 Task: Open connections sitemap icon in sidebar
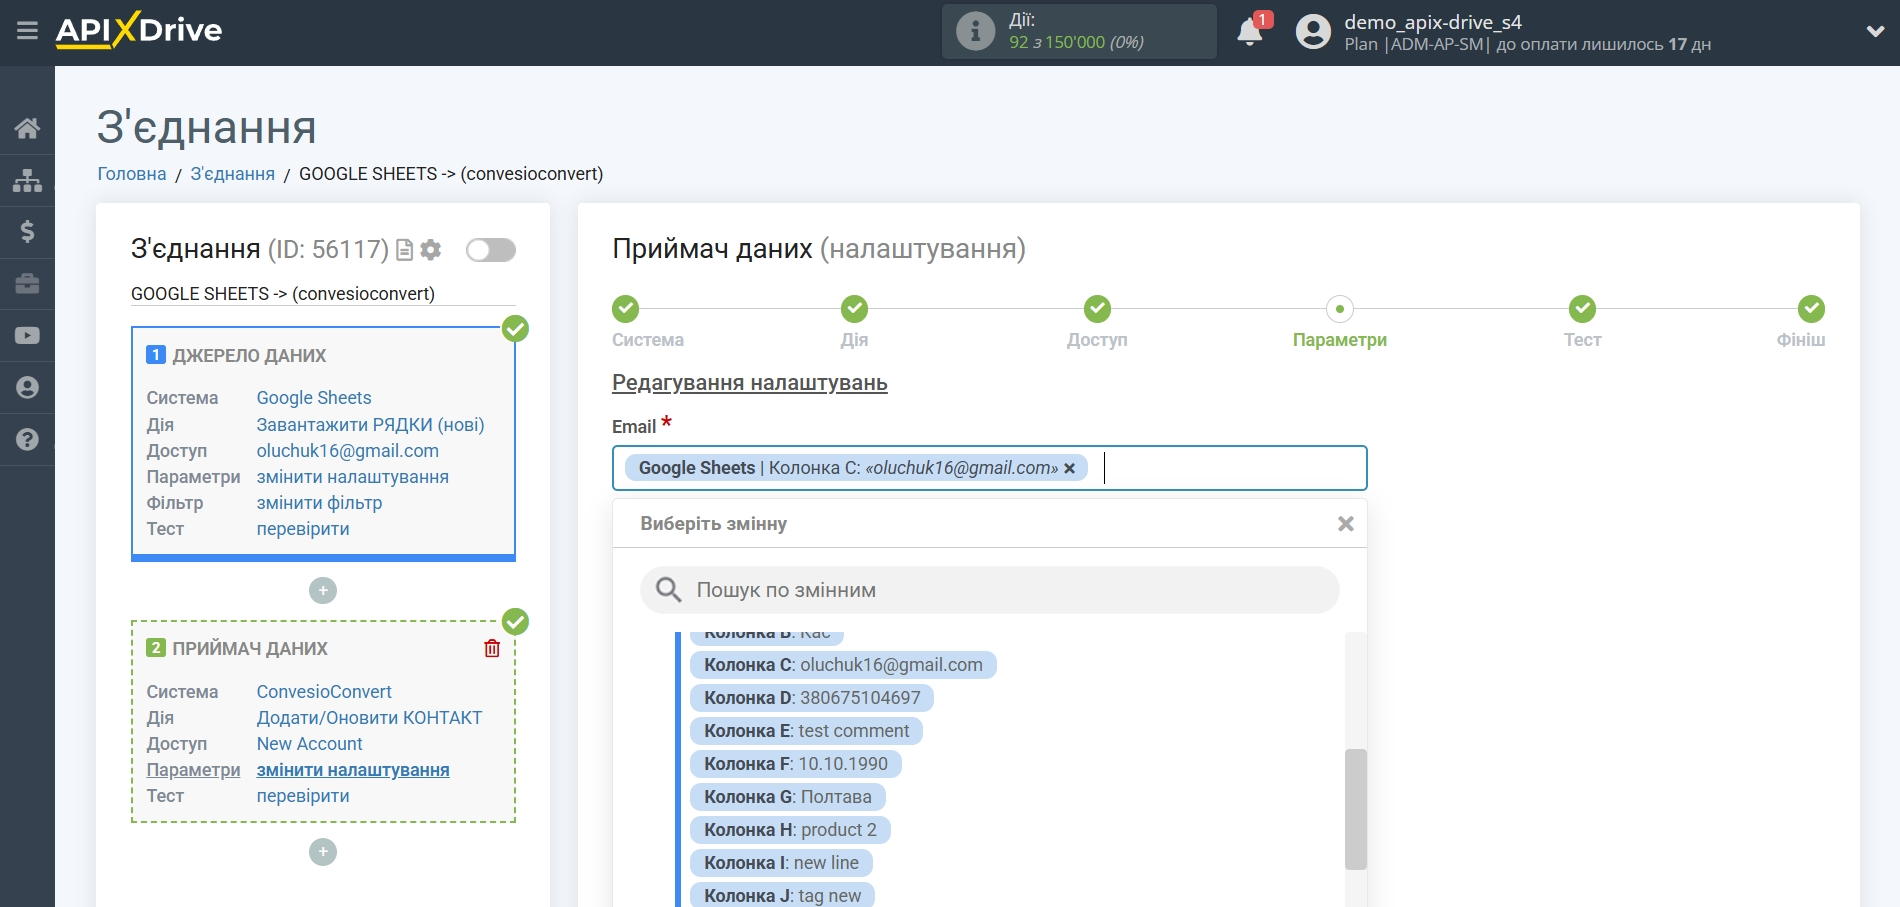27,180
